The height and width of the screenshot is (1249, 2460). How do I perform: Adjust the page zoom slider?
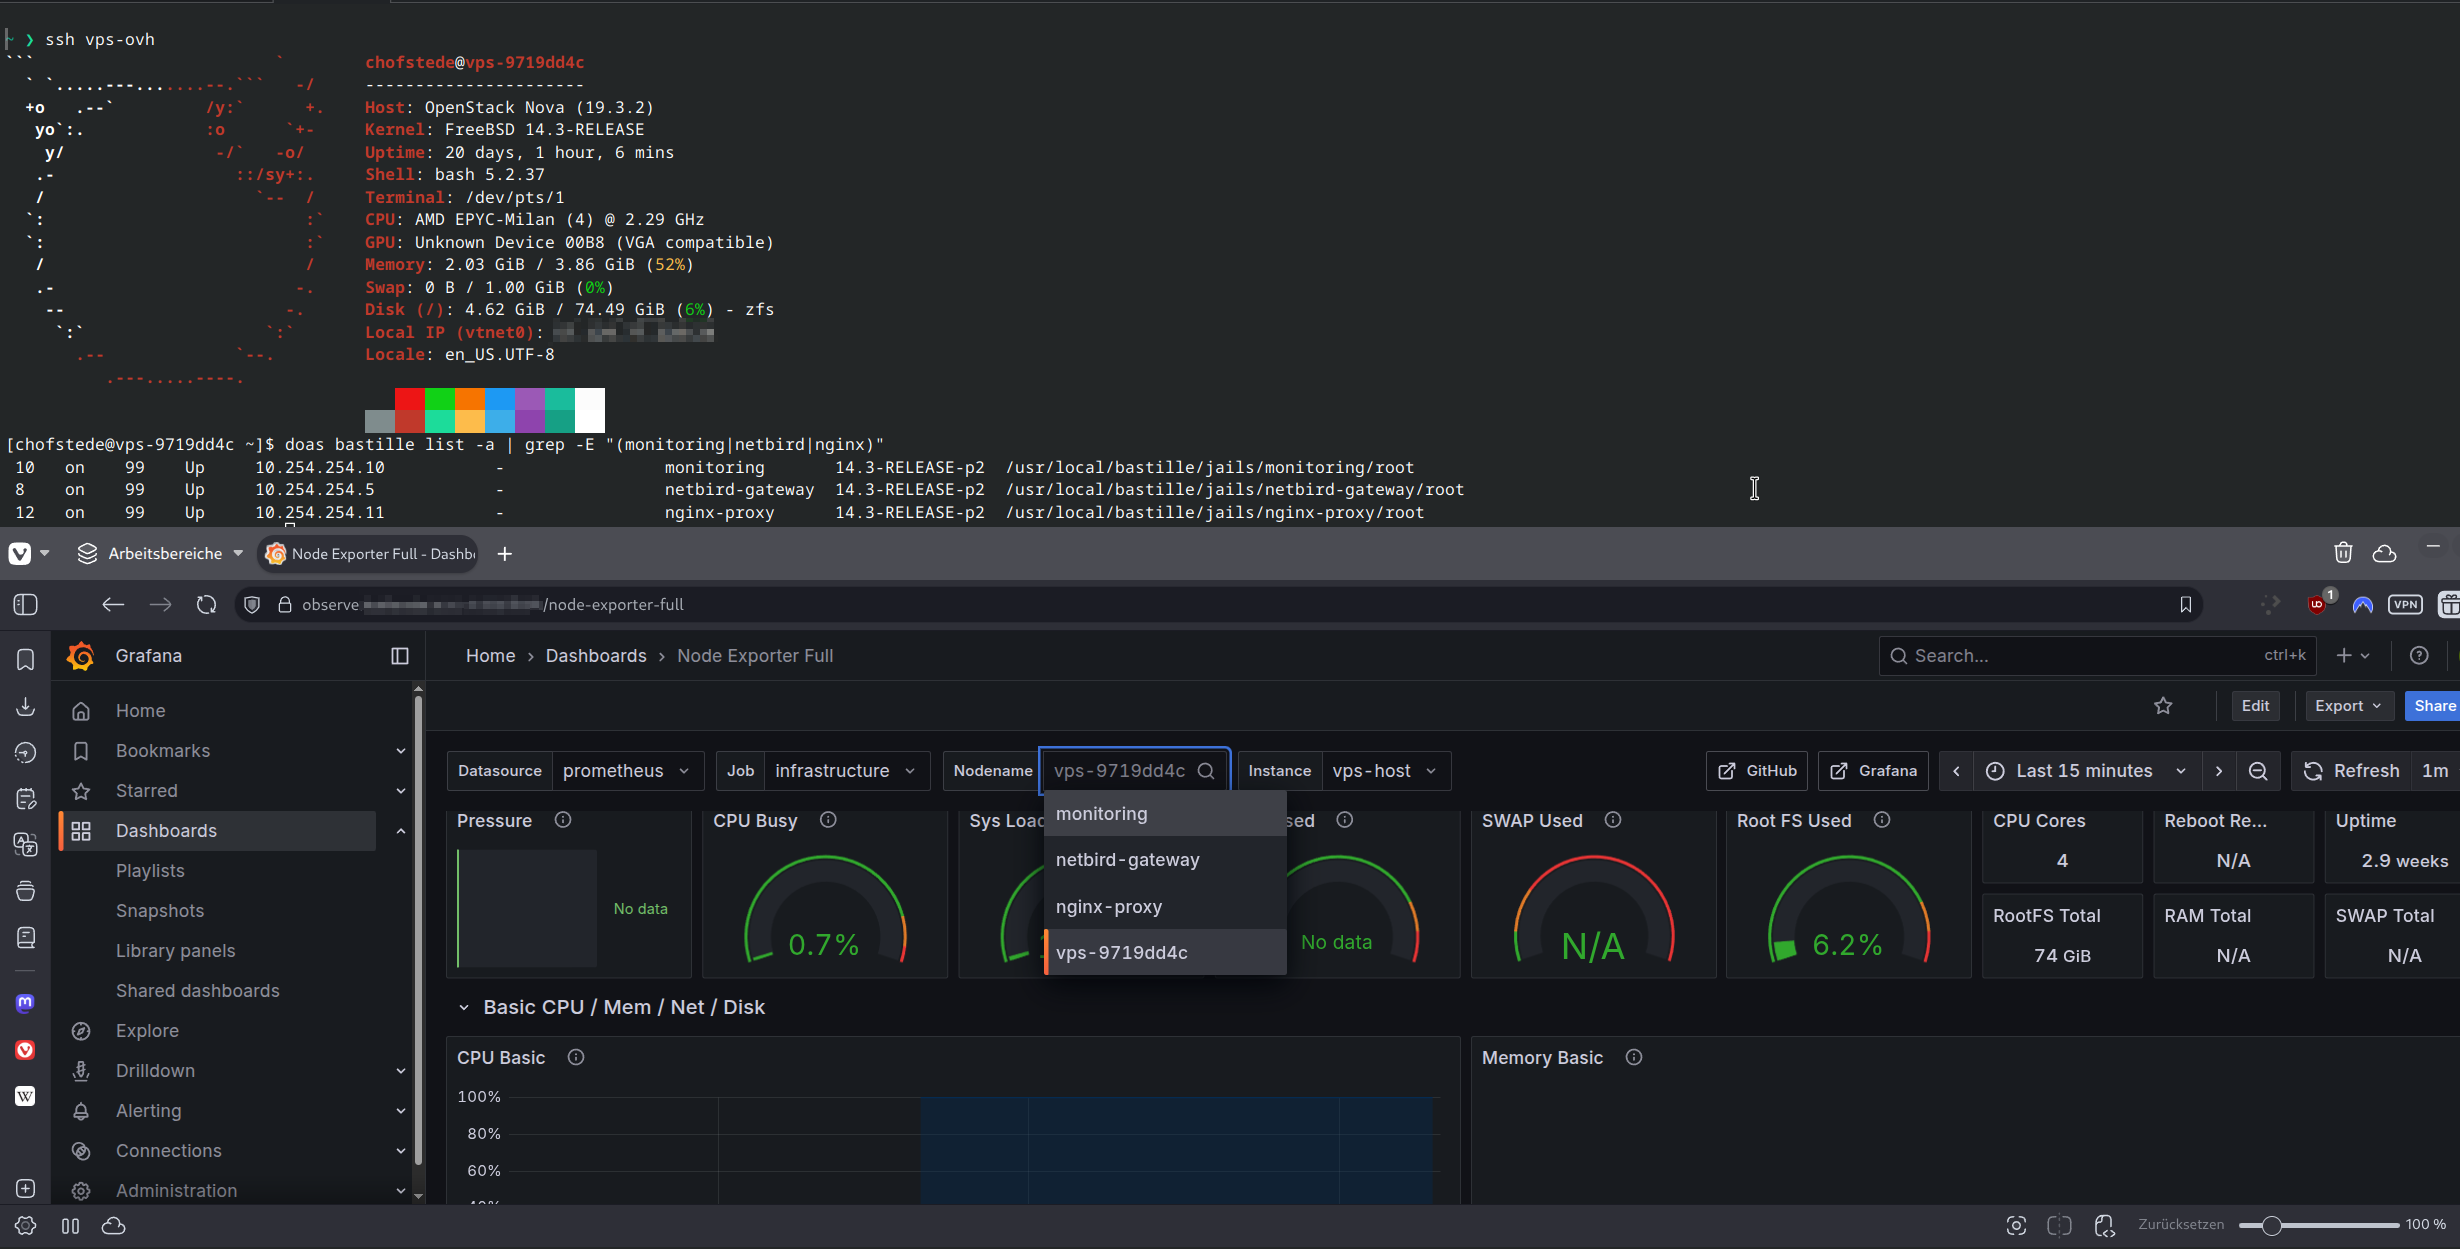pos(2271,1225)
